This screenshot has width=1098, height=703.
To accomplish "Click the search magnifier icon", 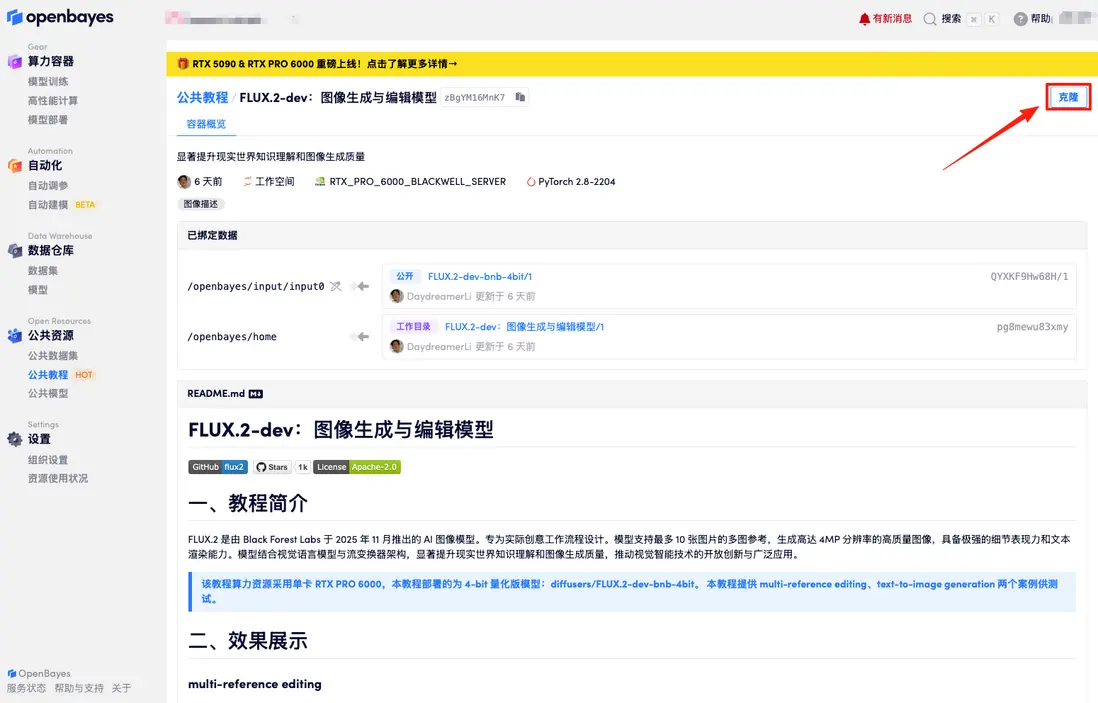I will (x=929, y=19).
